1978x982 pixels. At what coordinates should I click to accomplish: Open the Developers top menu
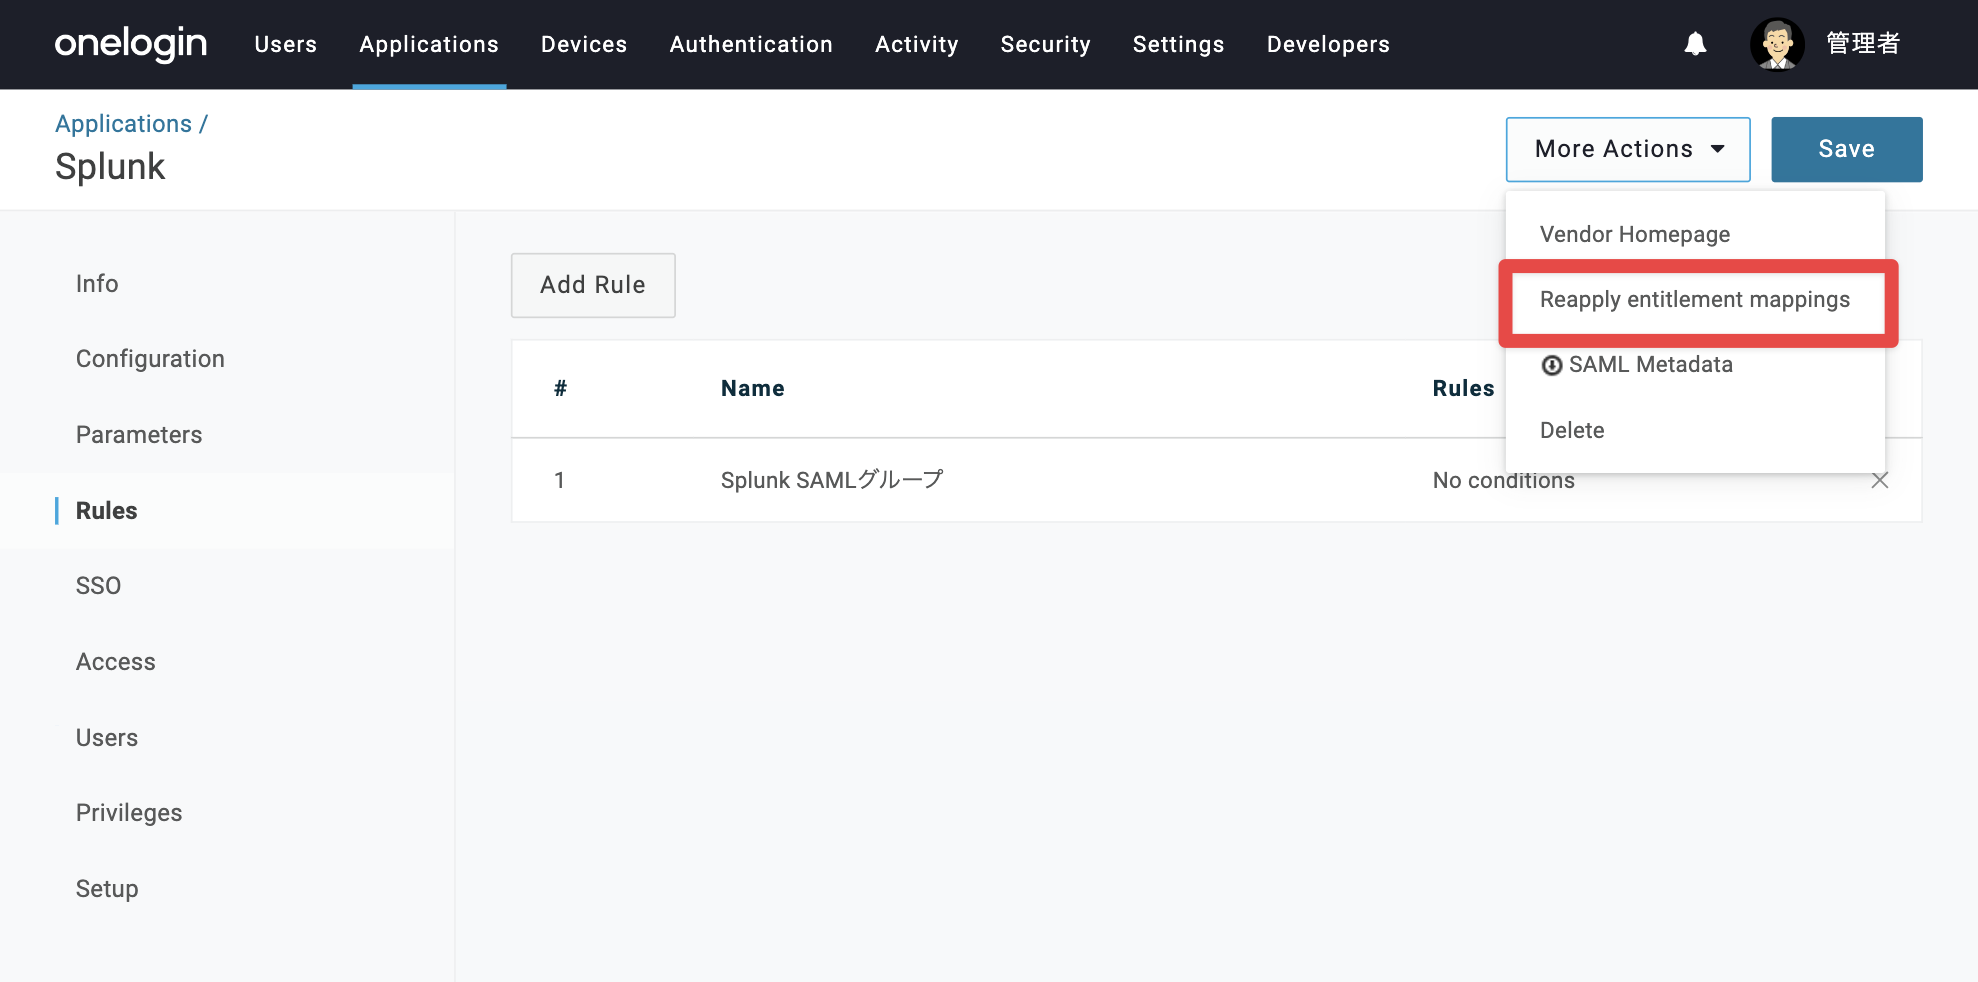click(x=1328, y=44)
